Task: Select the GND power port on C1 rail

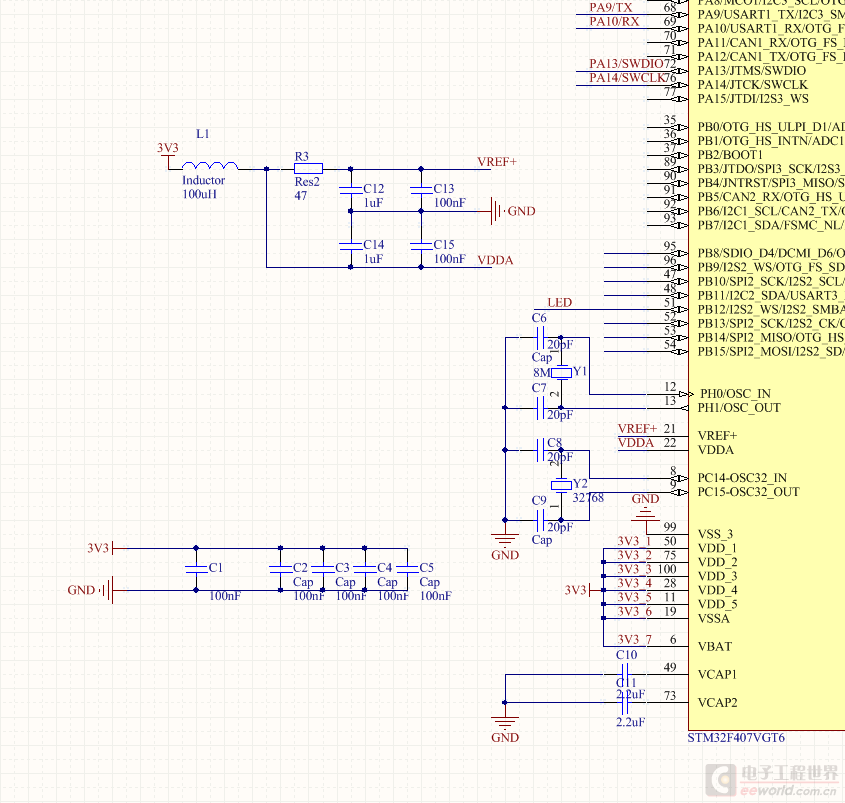Action: click(x=97, y=590)
